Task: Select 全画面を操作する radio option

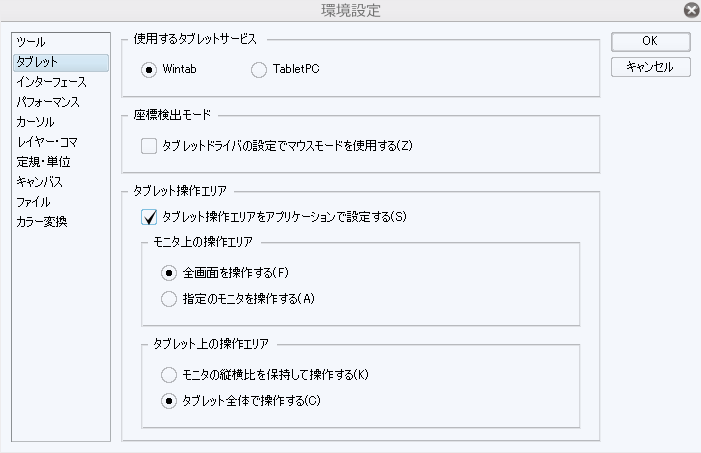Action: click(169, 272)
